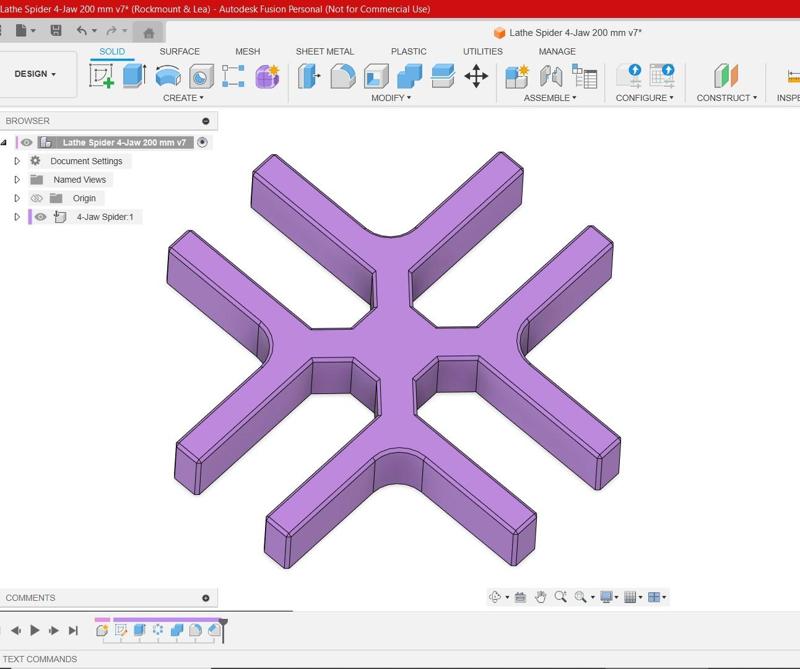This screenshot has width=800, height=669.
Task: Expand Document Settings in the browser
Action: pyautogui.click(x=17, y=161)
